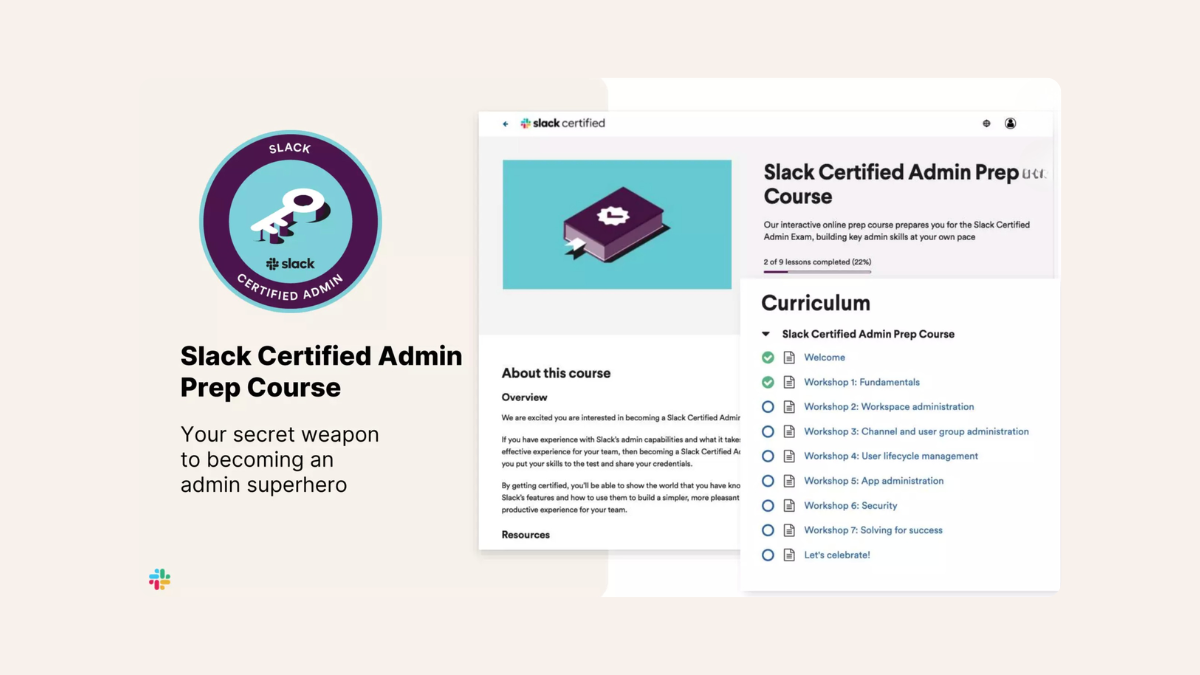This screenshot has width=1200, height=675.
Task: Open Workshop 1: Fundamentals lesson
Action: click(x=862, y=382)
